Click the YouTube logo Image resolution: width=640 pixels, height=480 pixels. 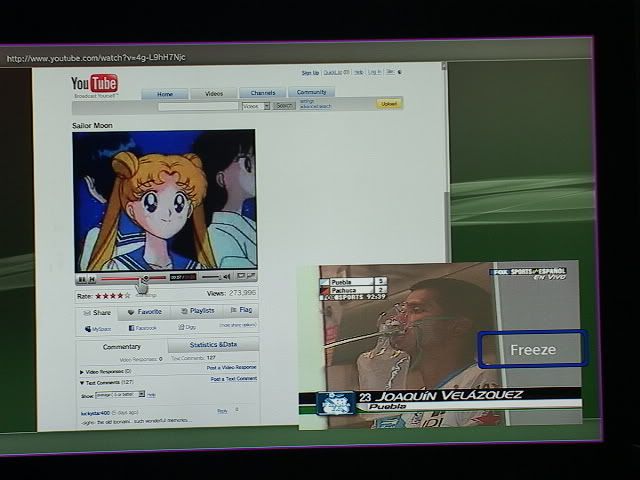tap(95, 84)
